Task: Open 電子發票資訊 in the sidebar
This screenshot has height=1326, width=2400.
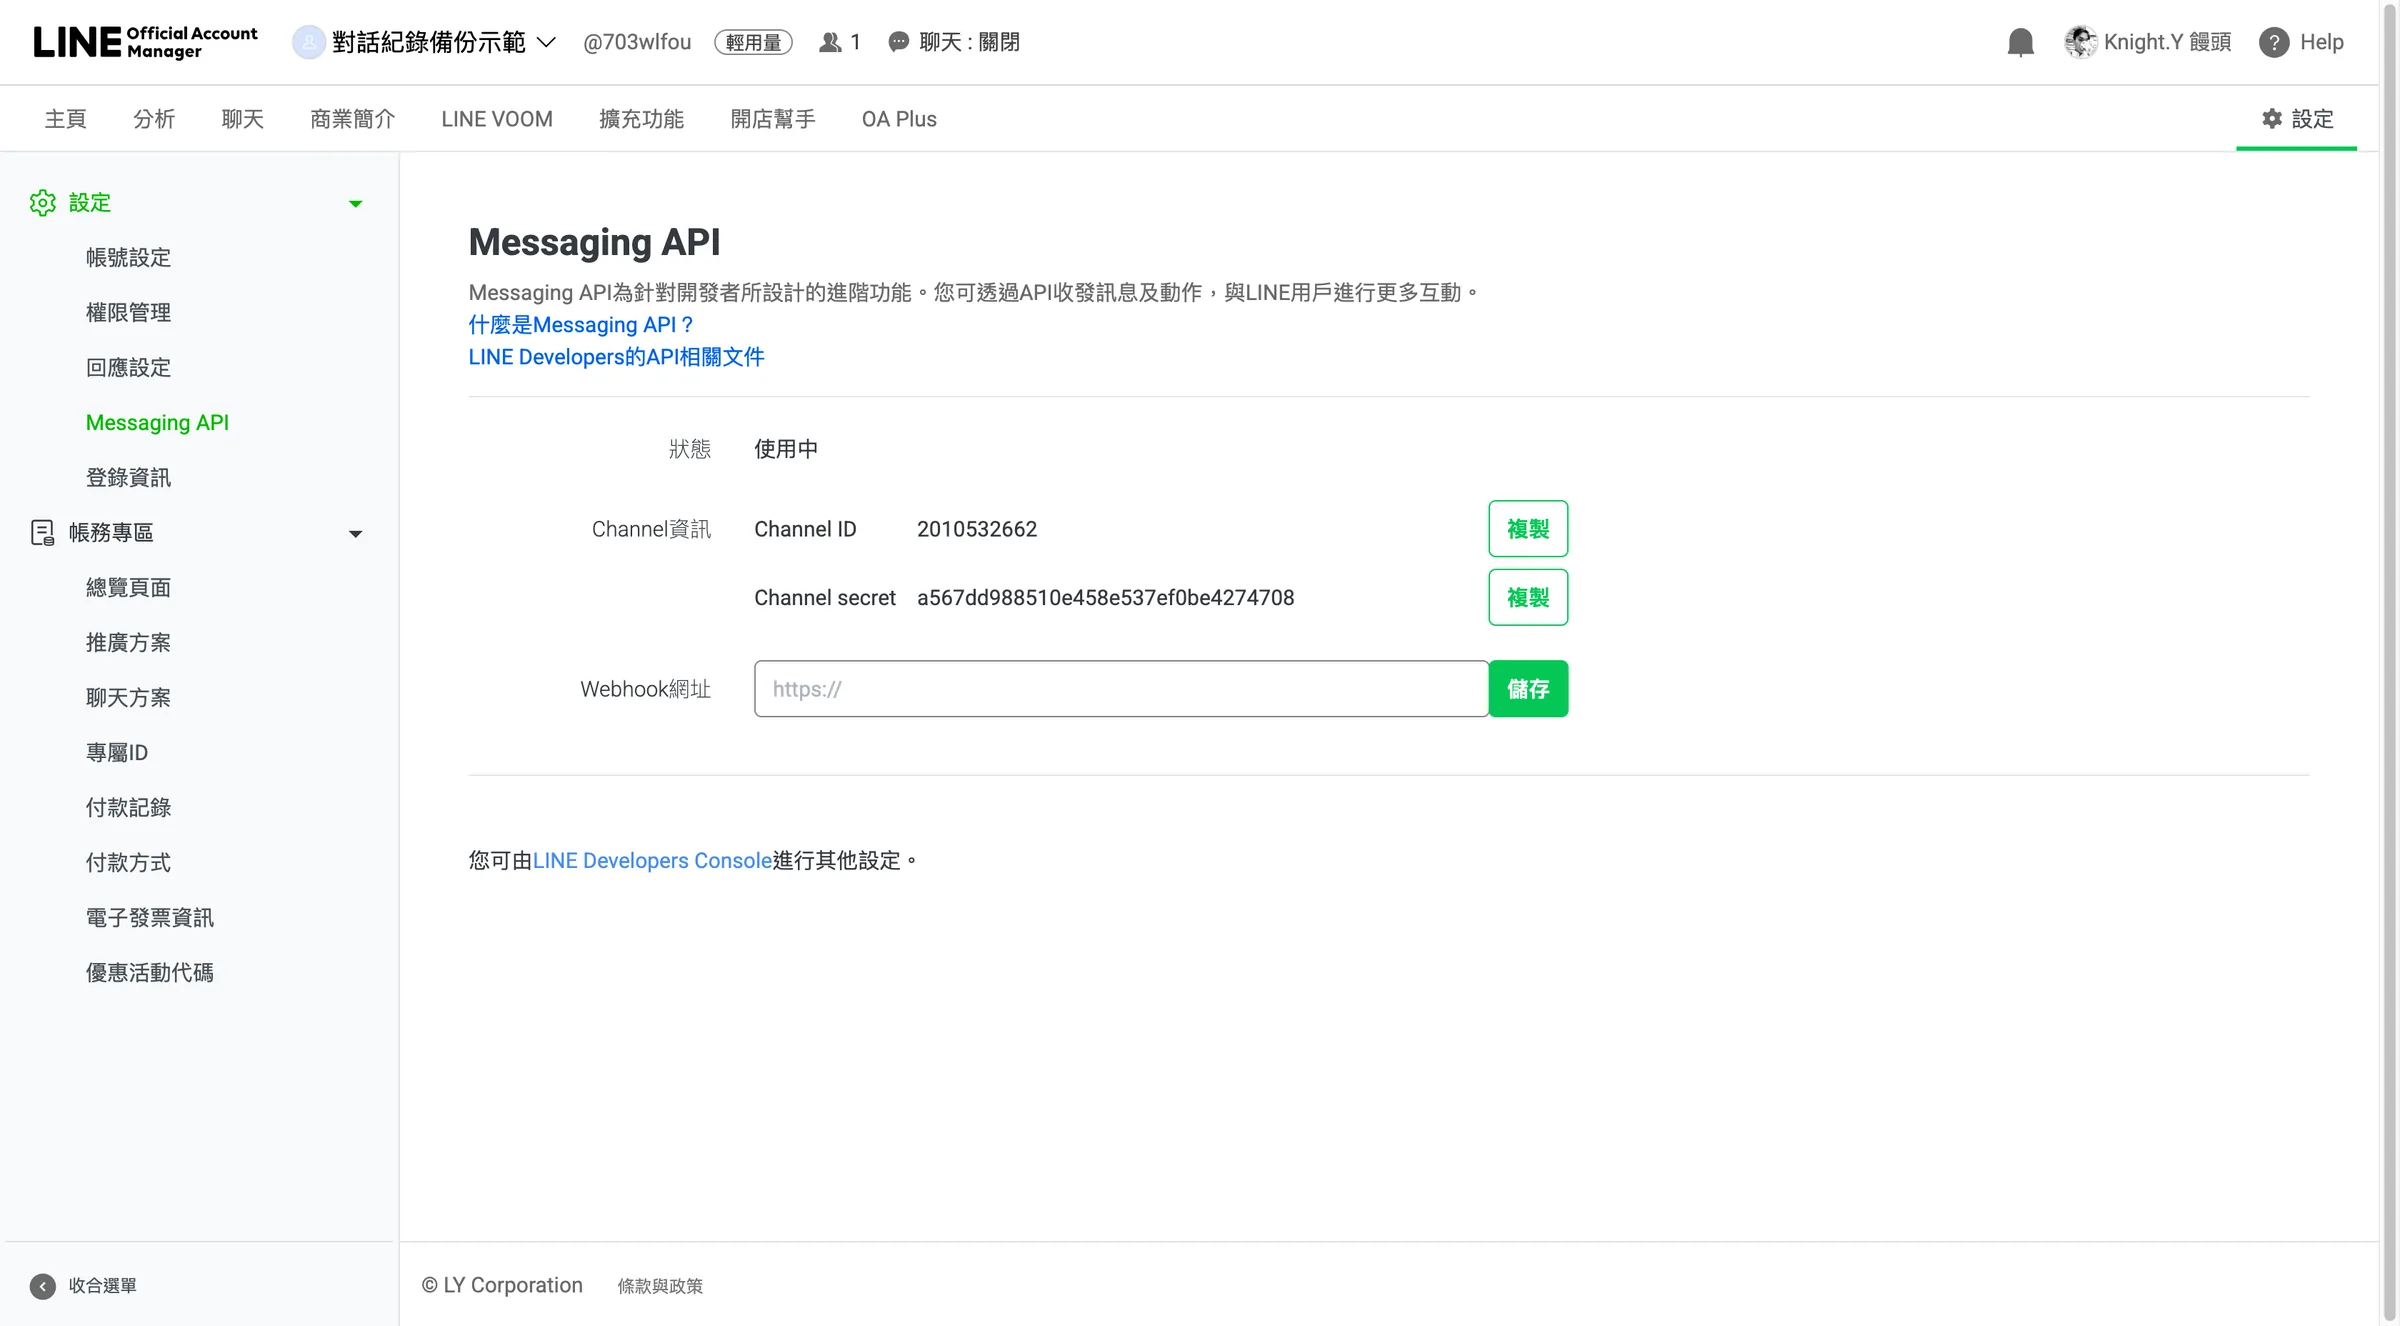Action: pos(149,918)
